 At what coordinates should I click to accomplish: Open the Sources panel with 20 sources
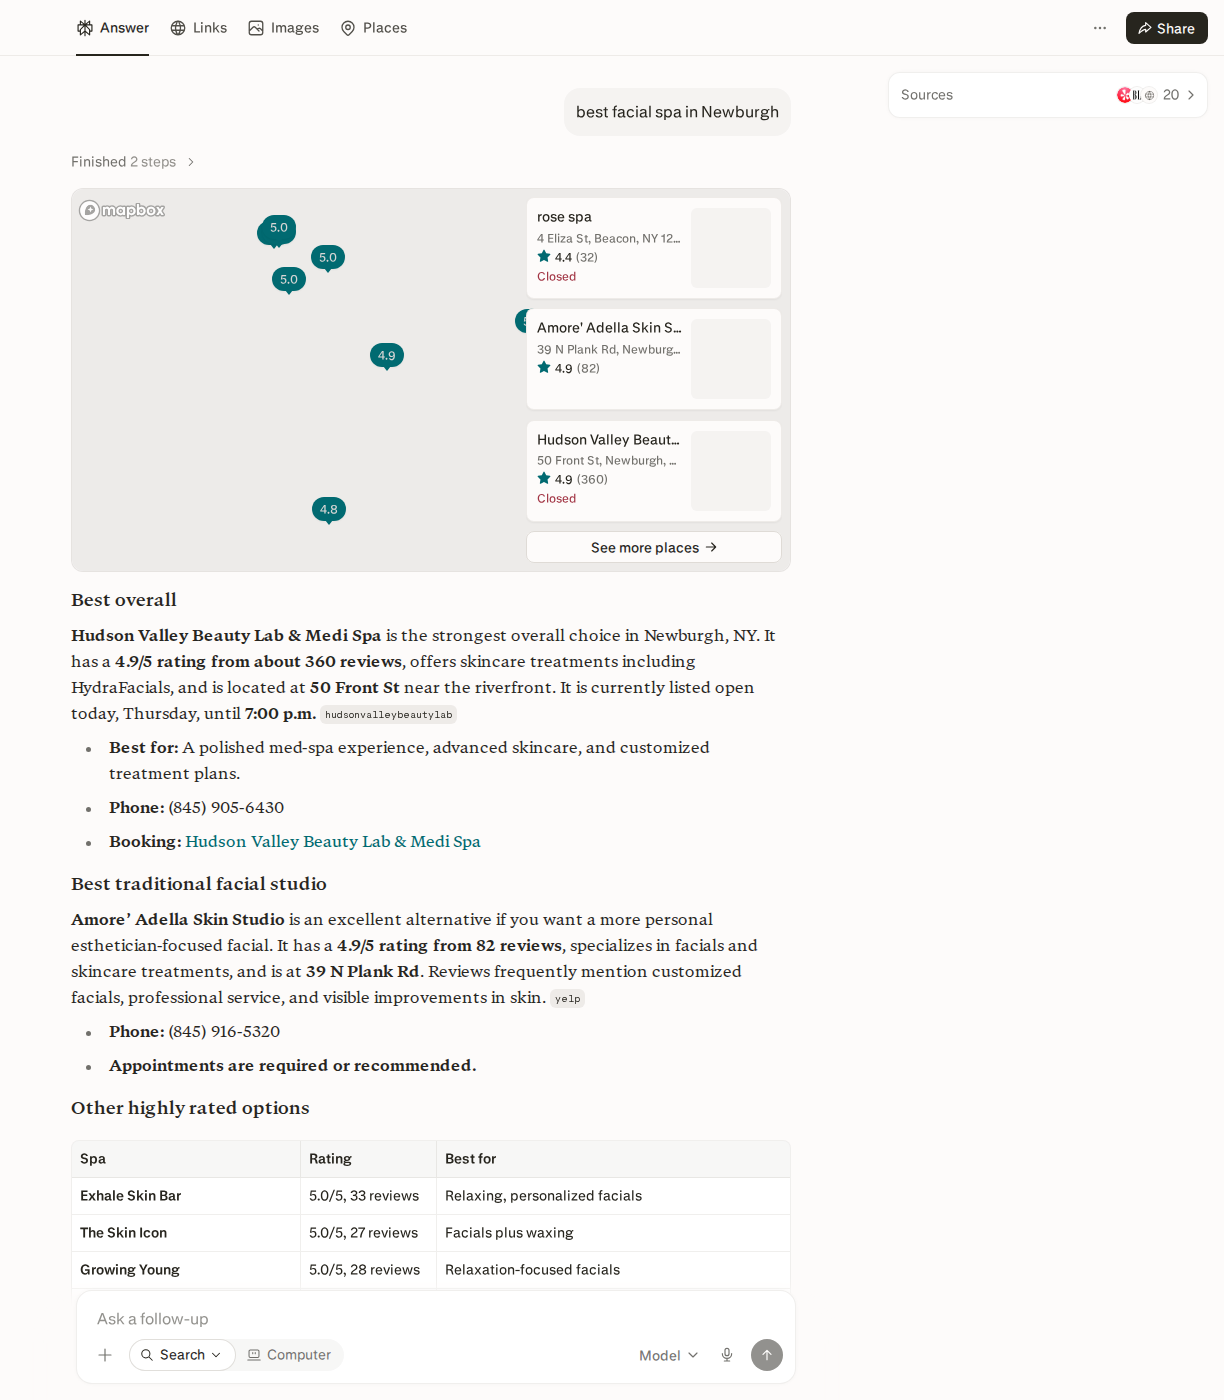(1048, 95)
